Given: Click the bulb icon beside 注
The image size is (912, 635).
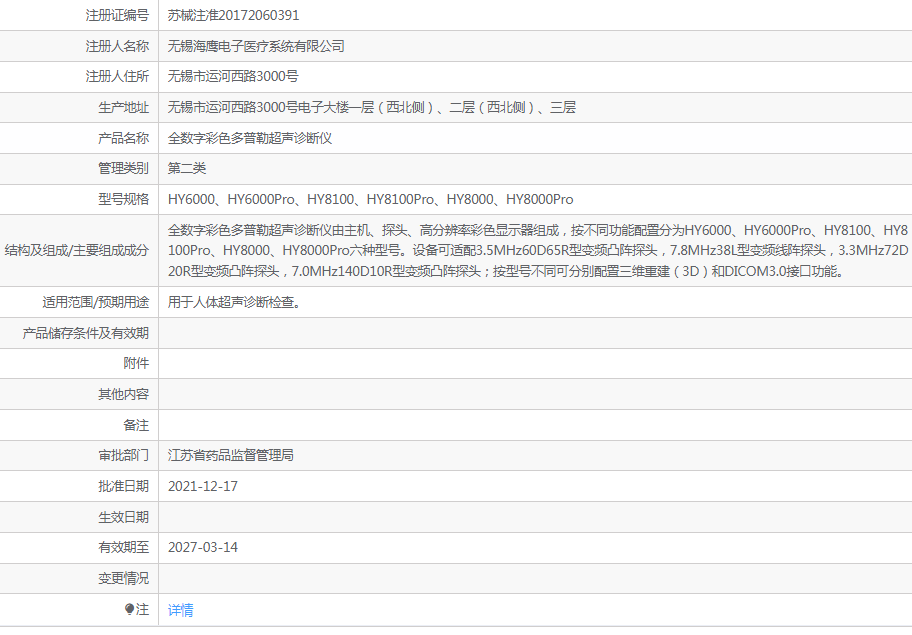Looking at the screenshot, I should (130, 609).
